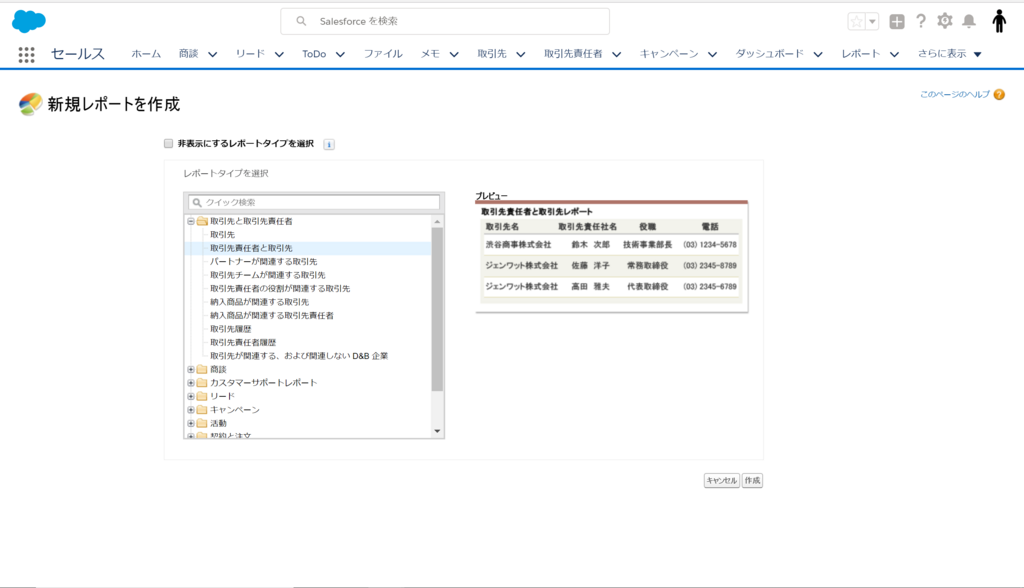This screenshot has height=588, width=1024.
Task: Open the メモ tab dropdown chevron
Action: point(454,54)
